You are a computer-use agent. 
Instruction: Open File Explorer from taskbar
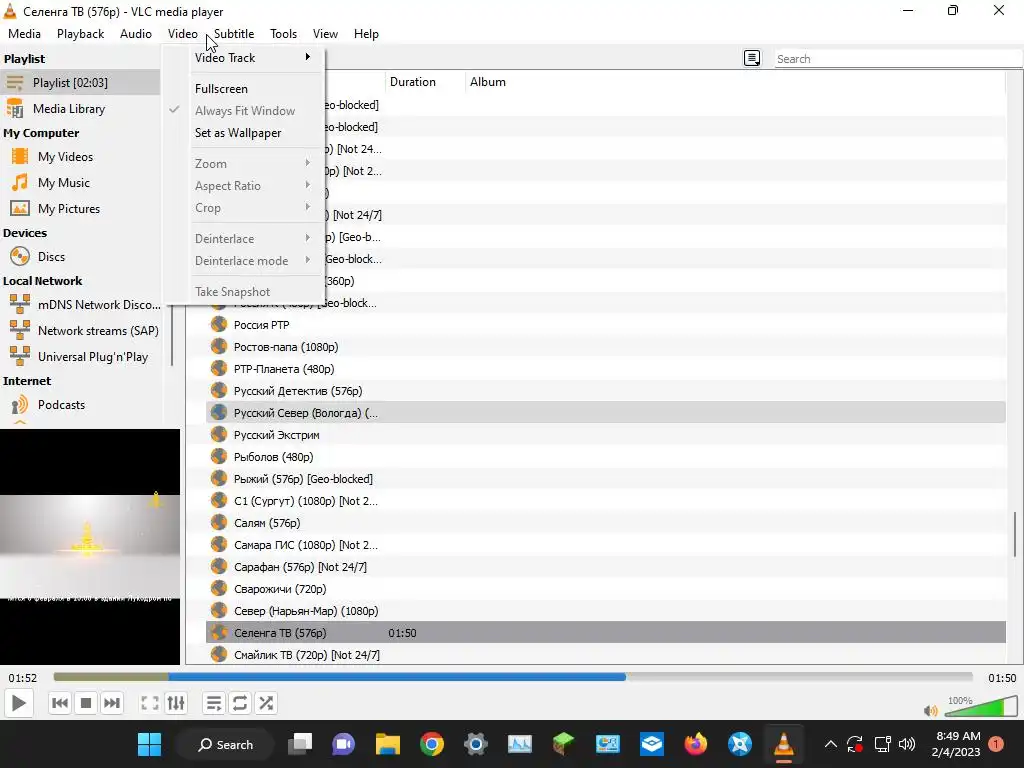[x=388, y=744]
